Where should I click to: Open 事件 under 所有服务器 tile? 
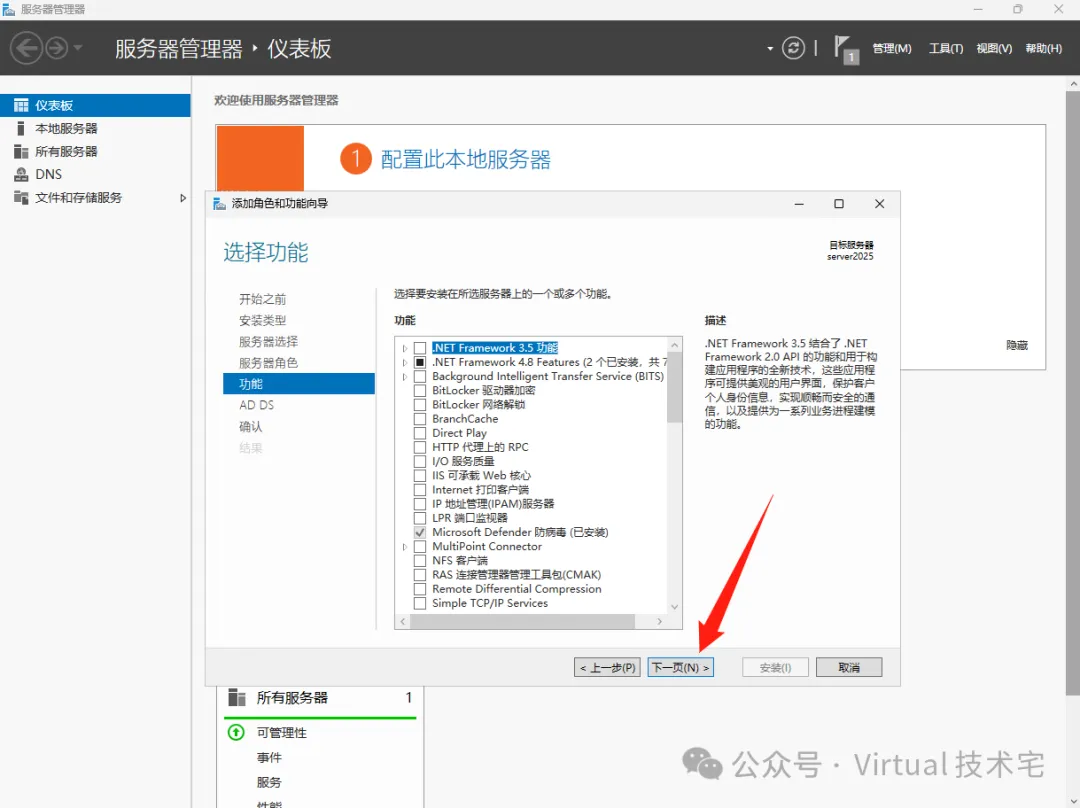269,758
